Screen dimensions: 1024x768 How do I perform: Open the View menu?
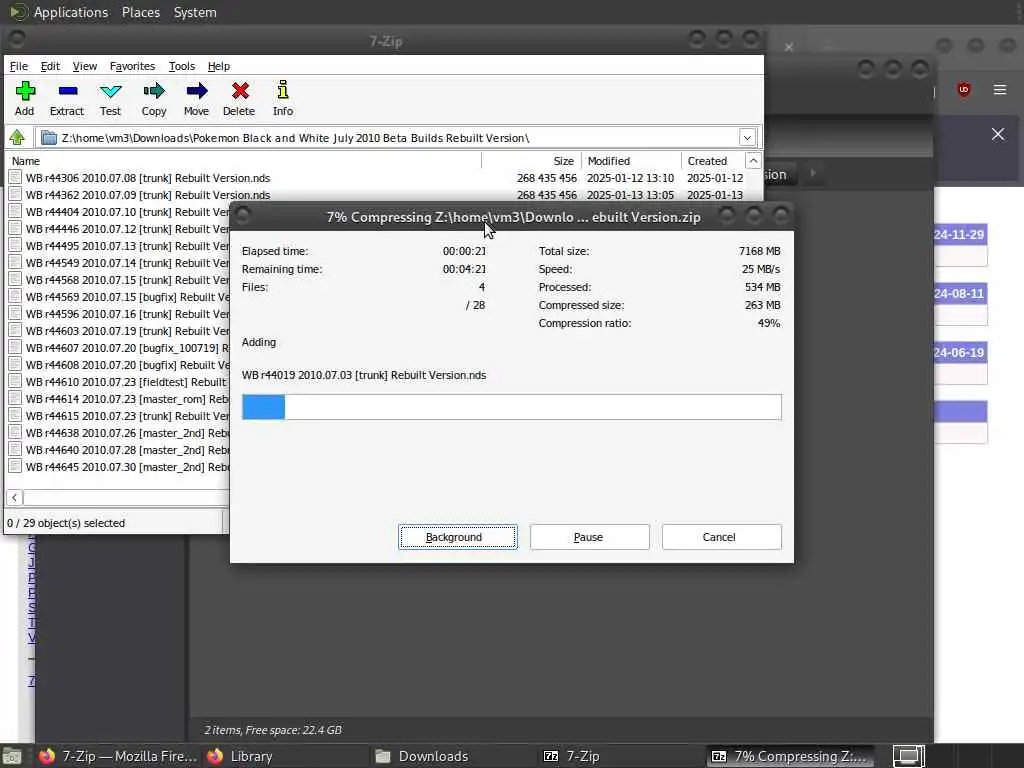(x=84, y=66)
